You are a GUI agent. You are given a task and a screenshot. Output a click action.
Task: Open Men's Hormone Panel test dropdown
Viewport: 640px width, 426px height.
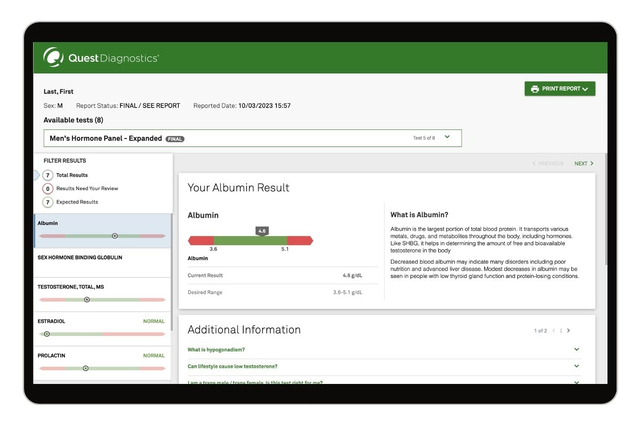tap(447, 137)
